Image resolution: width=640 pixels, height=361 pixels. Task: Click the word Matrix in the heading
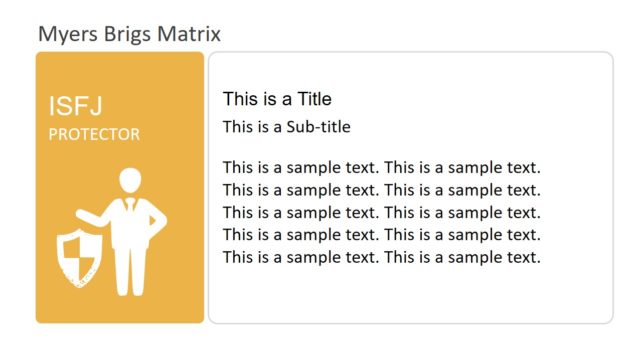point(189,33)
